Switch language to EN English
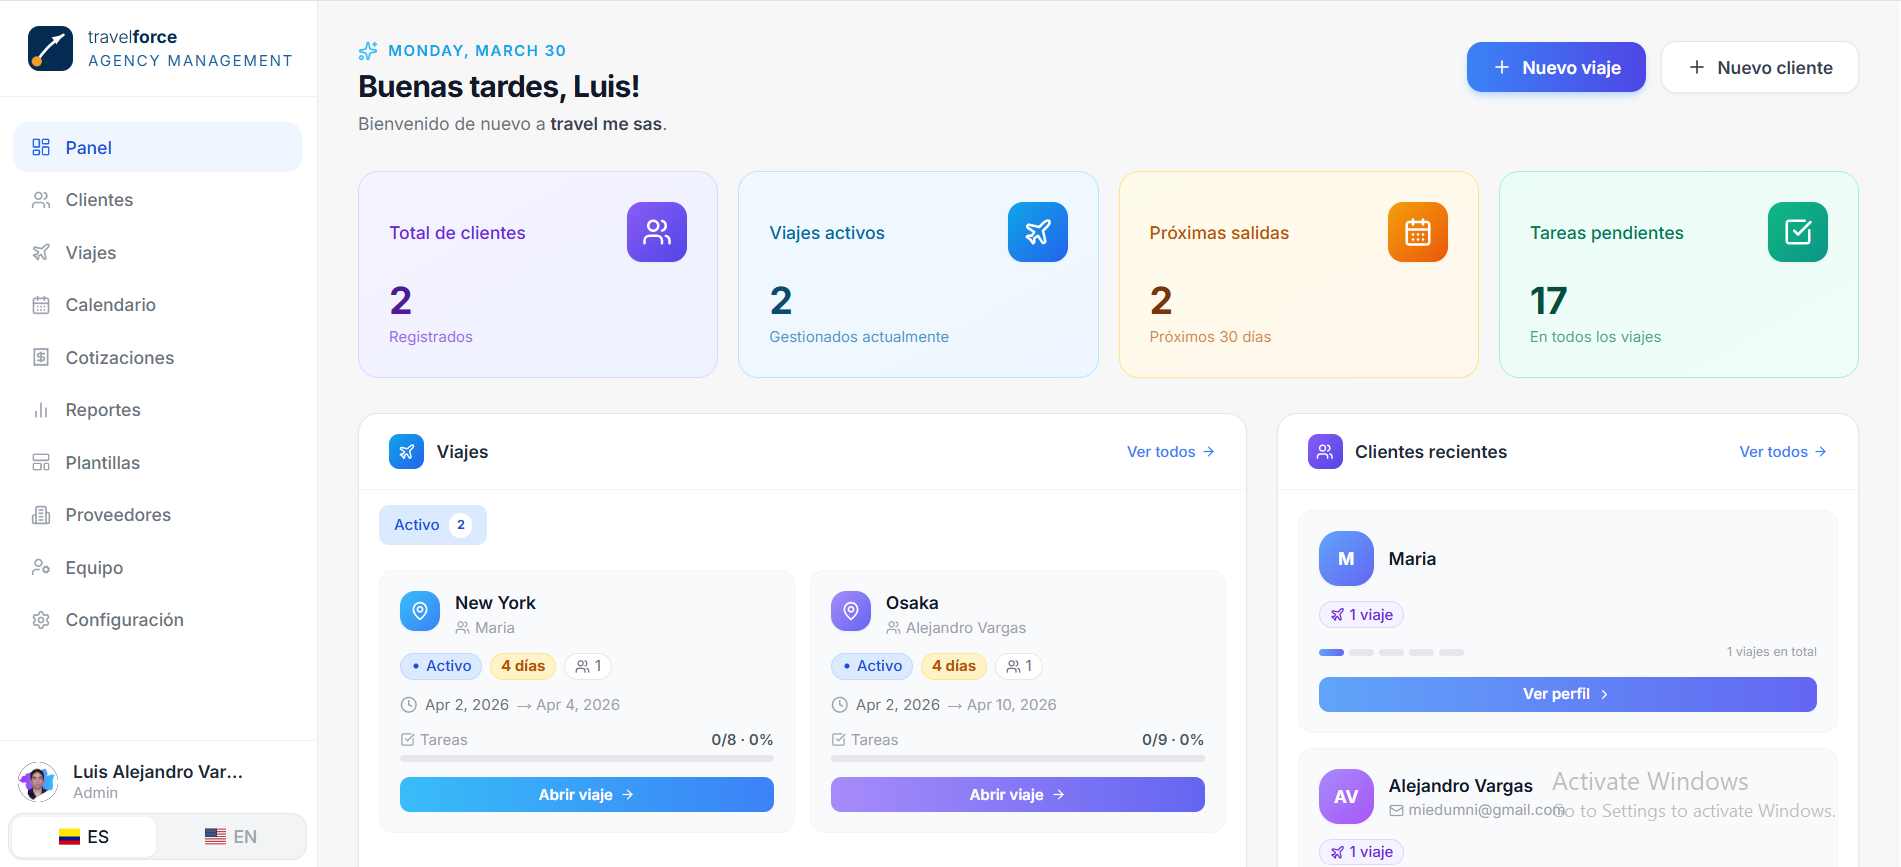Viewport: 1901px width, 867px height. coord(231,837)
